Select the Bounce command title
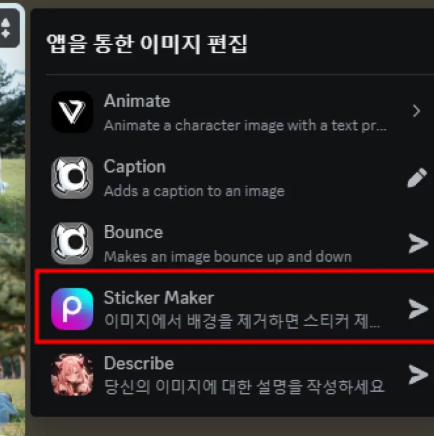 tap(133, 232)
